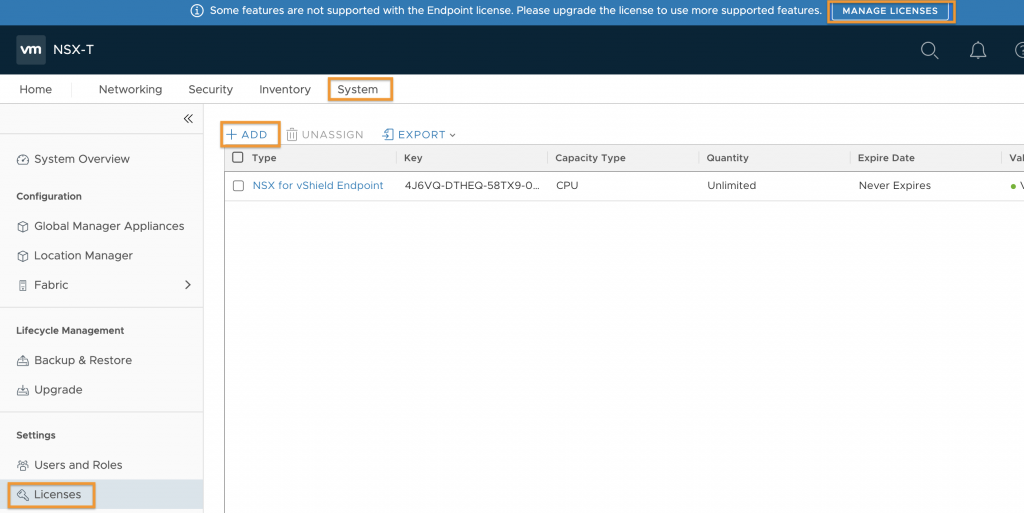Click the CPU capacity type cell
Viewport: 1024px width, 513px height.
[567, 185]
